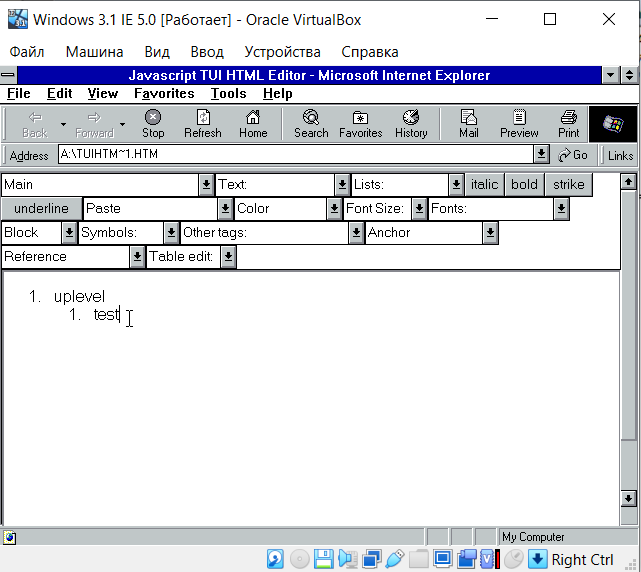
Task: Open the Back history arrow
Action: coord(63,124)
